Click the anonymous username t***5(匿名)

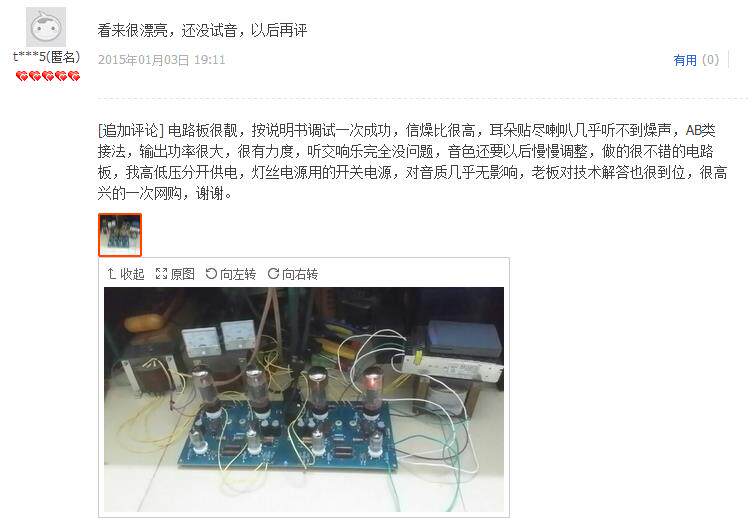(x=47, y=57)
